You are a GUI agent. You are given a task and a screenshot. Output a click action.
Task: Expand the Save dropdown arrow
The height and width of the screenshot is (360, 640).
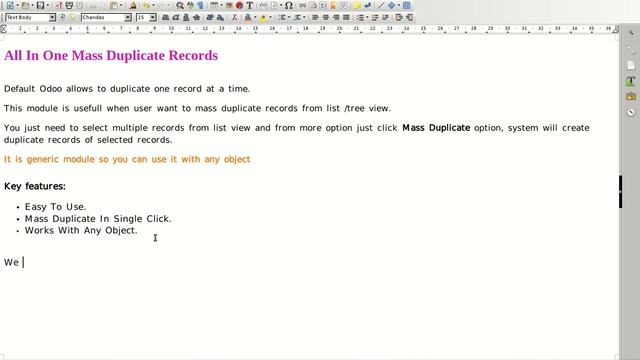click(x=48, y=5)
